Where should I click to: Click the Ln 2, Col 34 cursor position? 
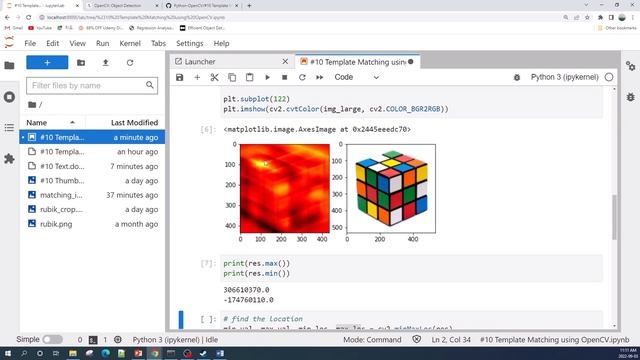pyautogui.click(x=451, y=340)
